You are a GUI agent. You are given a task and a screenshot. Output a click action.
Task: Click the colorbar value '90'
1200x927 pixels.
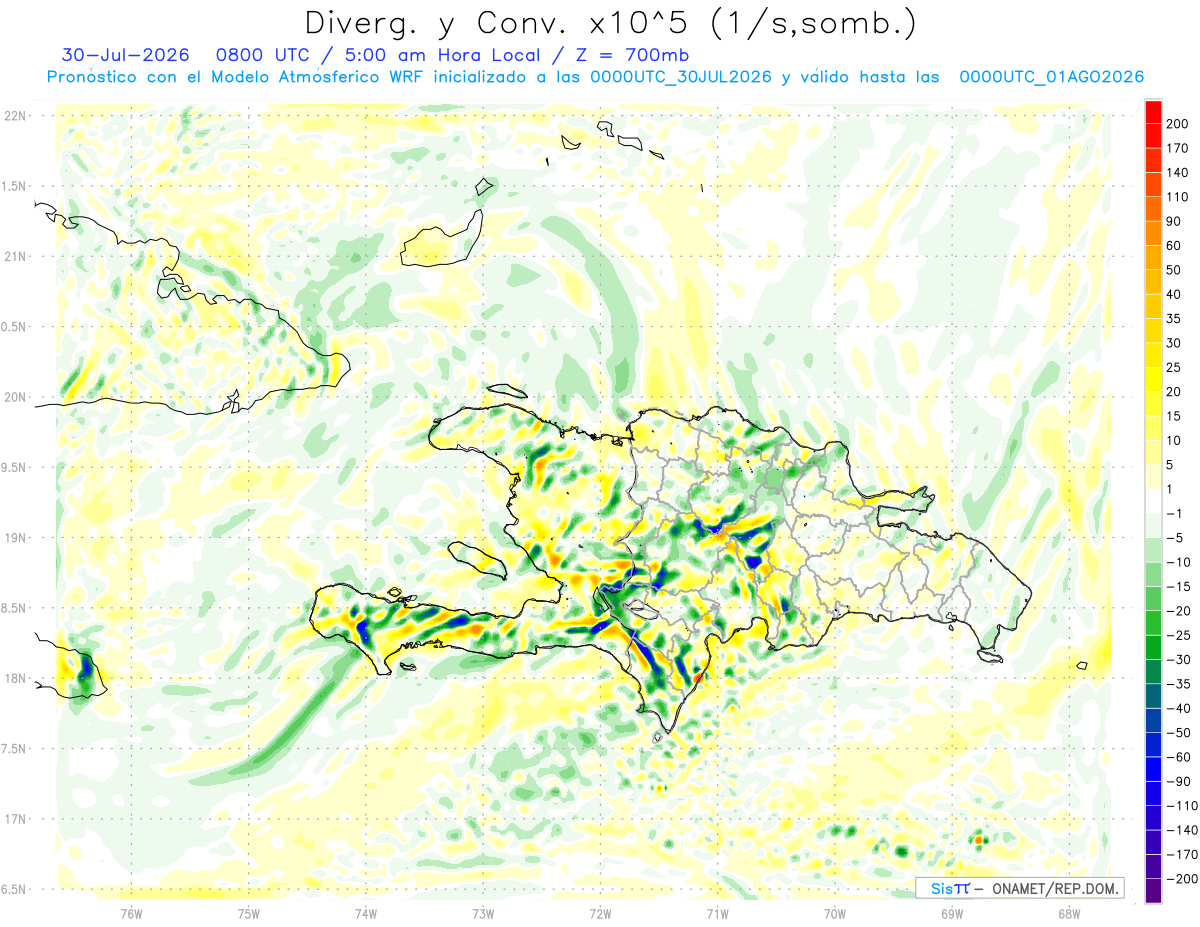(x=1174, y=222)
